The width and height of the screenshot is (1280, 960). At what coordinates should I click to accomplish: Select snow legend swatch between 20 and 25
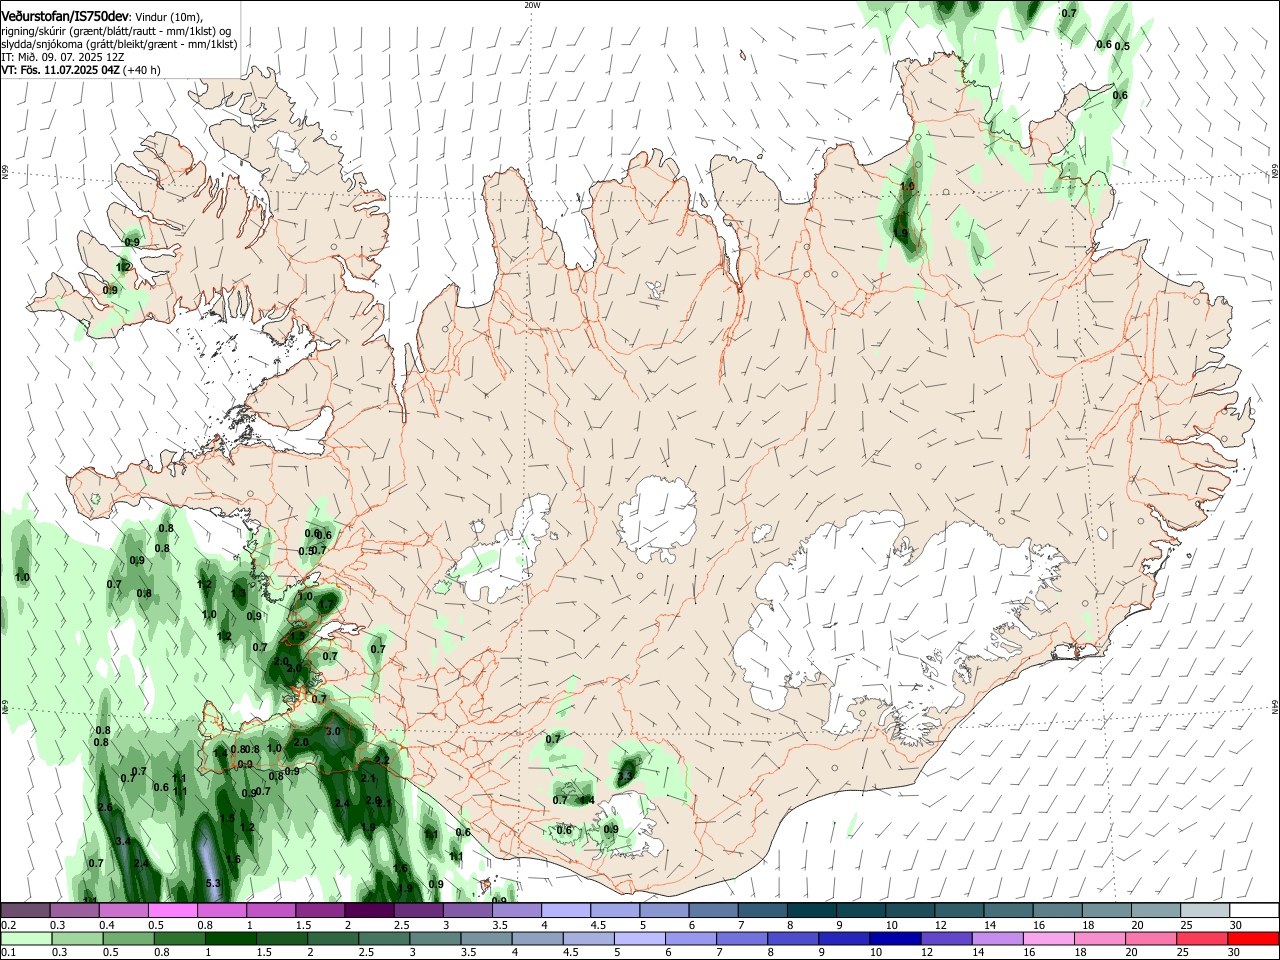click(1158, 911)
